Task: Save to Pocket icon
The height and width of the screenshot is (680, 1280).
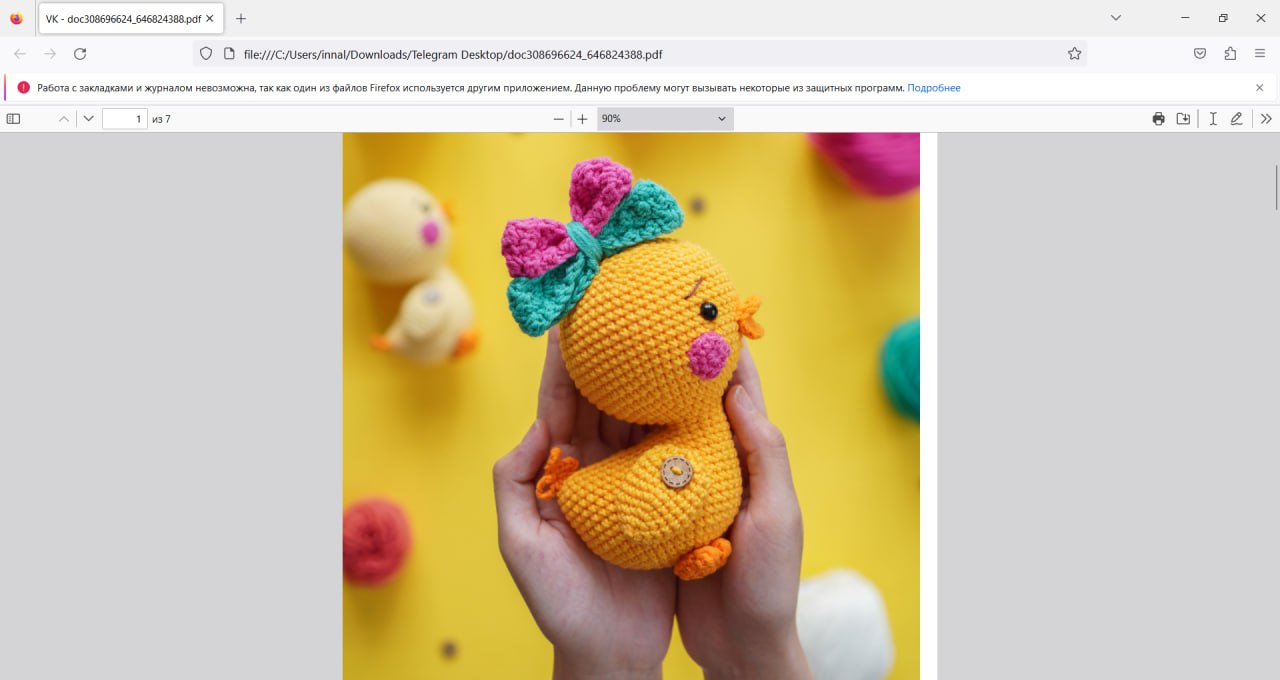Action: pos(1200,54)
